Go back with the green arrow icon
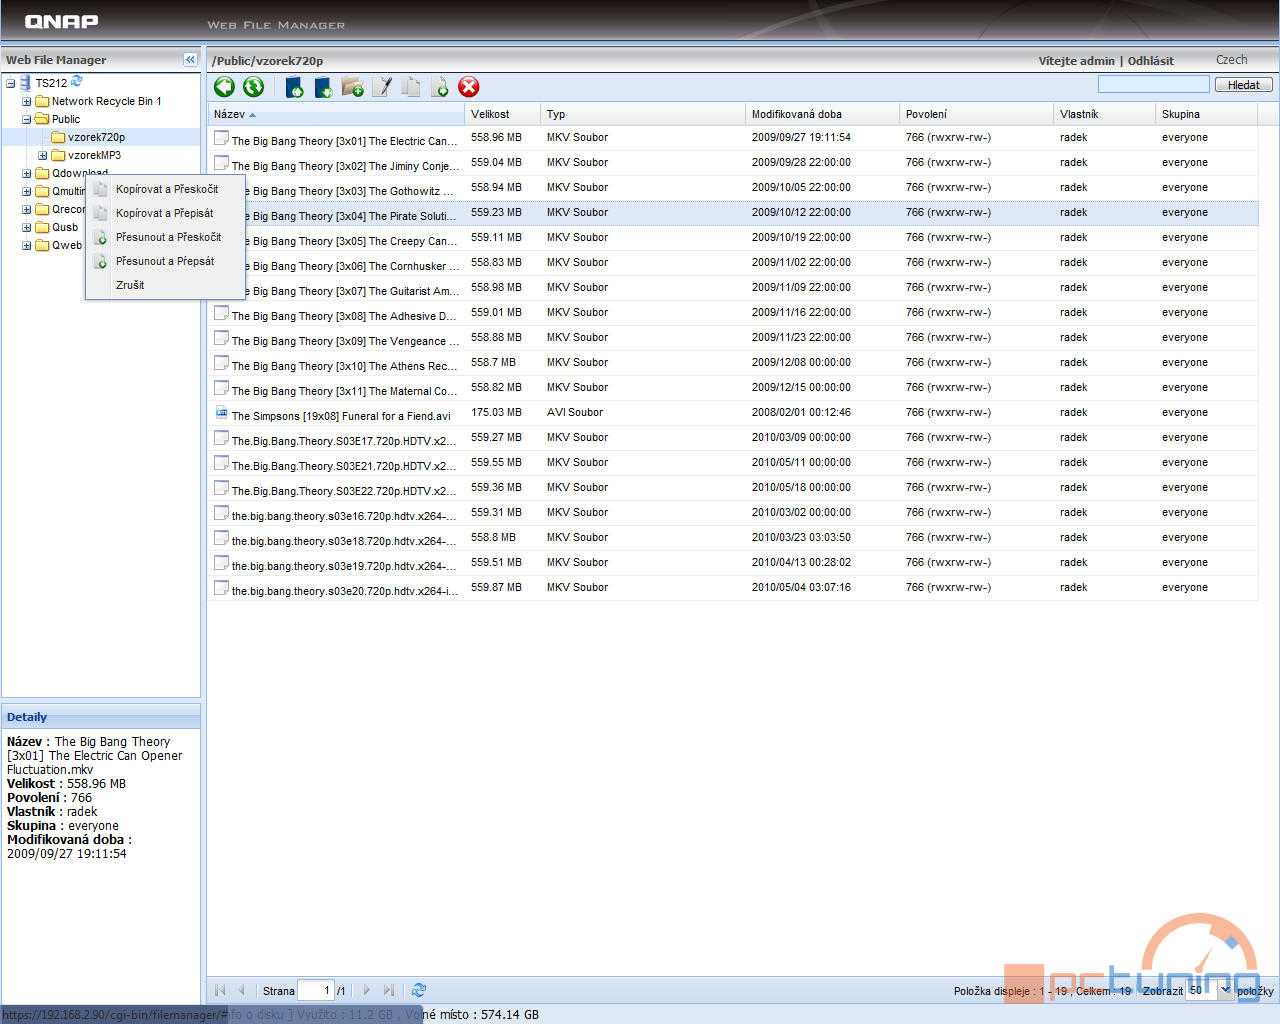The width and height of the screenshot is (1280, 1024). [x=224, y=87]
